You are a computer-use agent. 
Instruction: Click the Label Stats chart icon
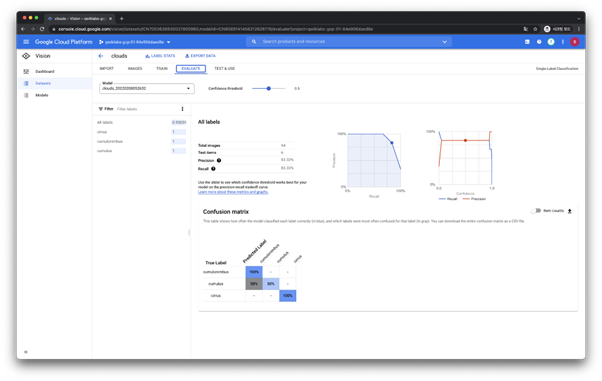click(x=147, y=56)
